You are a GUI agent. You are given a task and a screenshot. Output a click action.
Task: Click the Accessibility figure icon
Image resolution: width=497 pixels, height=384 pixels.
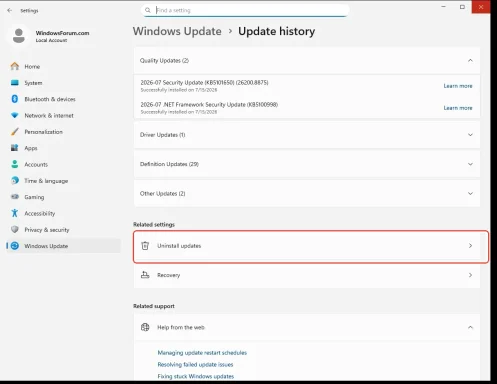tap(15, 213)
